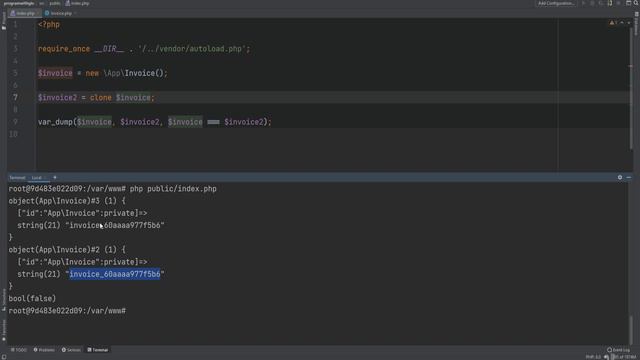Hide the Terminal panel with minimize icon
Viewport: 640px width, 360px height.
[629, 178]
